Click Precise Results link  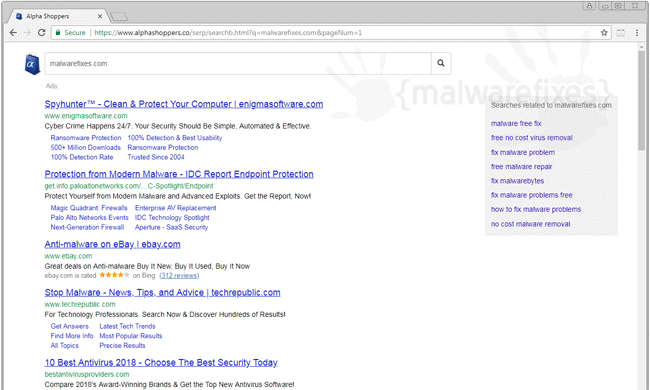pyautogui.click(x=122, y=345)
